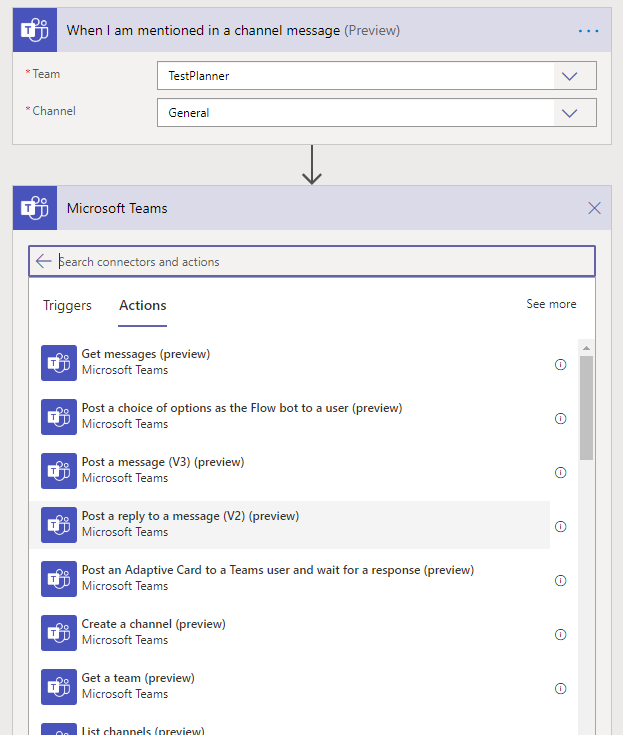The width and height of the screenshot is (623, 735).
Task: Close the Microsoft Teams action panel
Action: pos(594,208)
